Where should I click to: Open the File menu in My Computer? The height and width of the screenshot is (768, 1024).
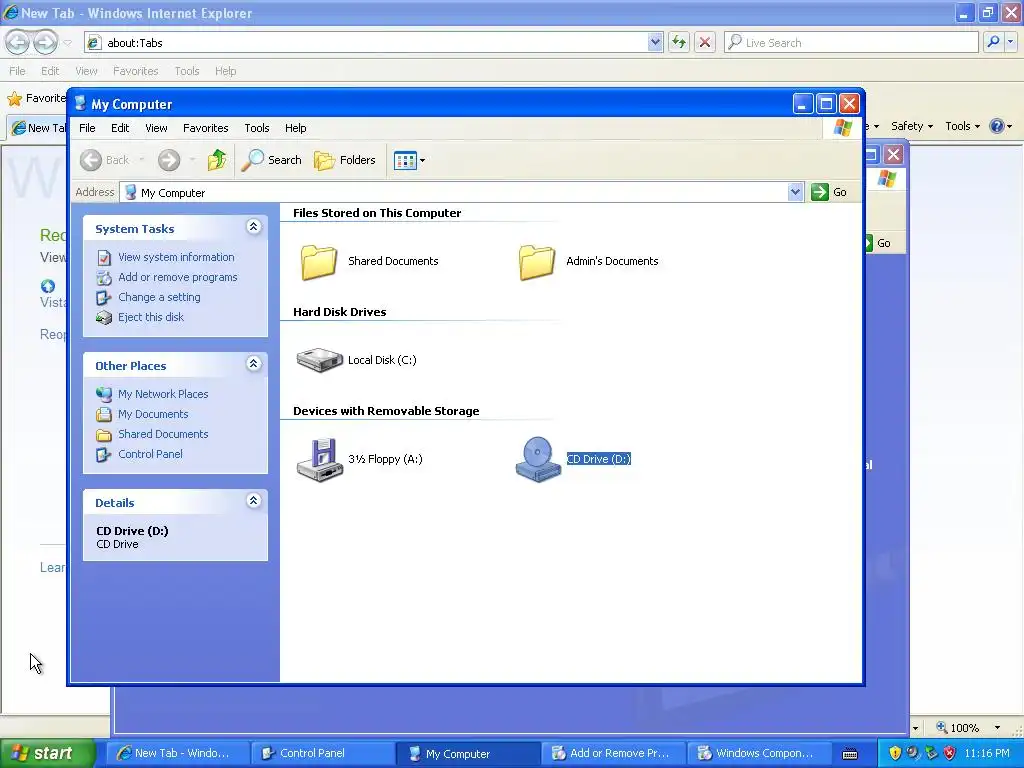[87, 128]
